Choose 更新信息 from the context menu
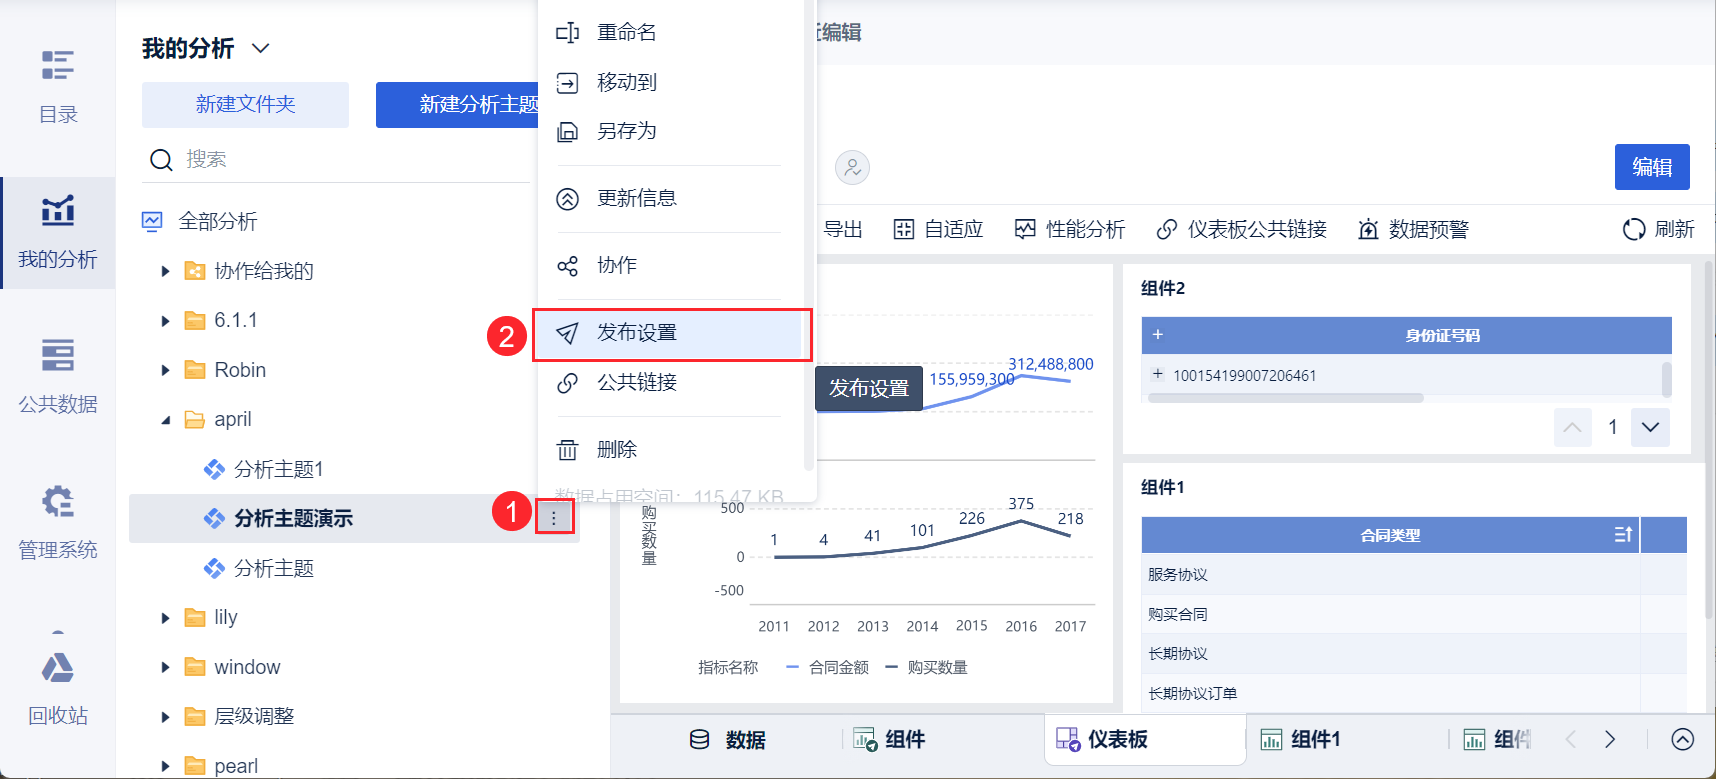Viewport: 1716px width, 779px height. tap(670, 198)
